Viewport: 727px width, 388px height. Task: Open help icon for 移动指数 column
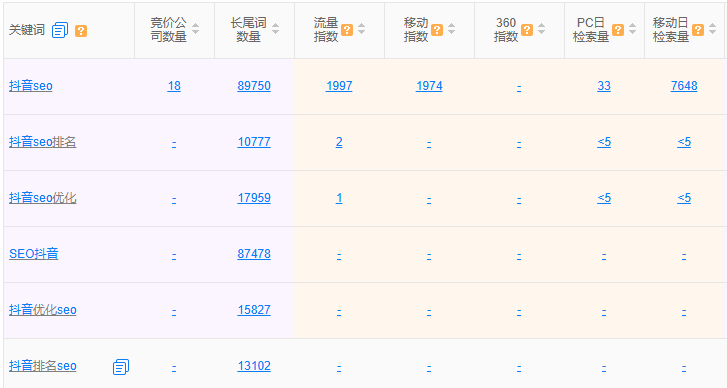[x=437, y=30]
